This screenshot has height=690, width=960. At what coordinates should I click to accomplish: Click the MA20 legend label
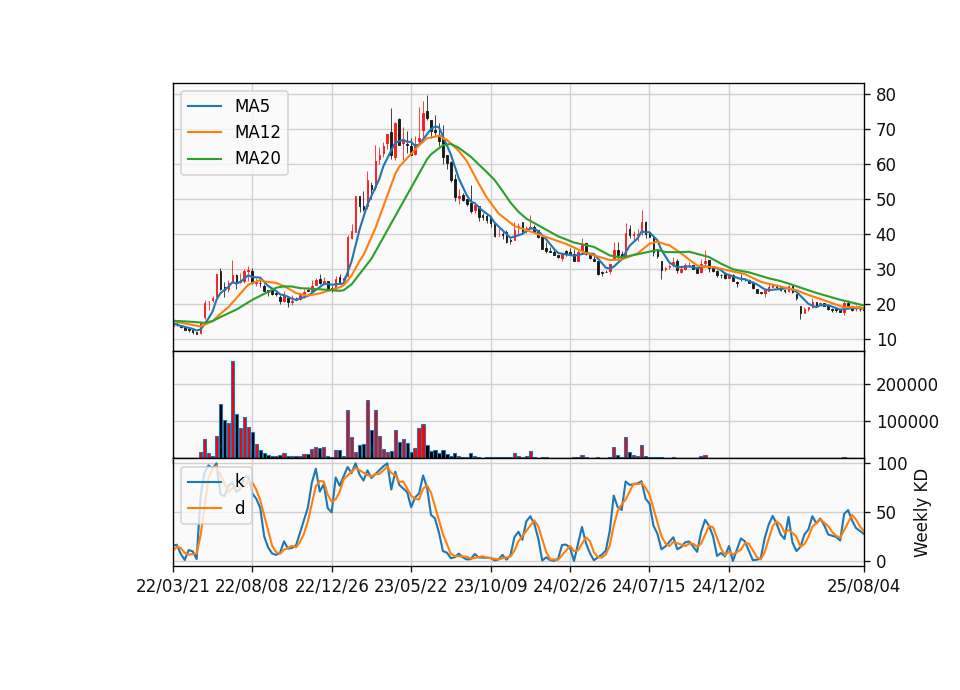click(257, 159)
